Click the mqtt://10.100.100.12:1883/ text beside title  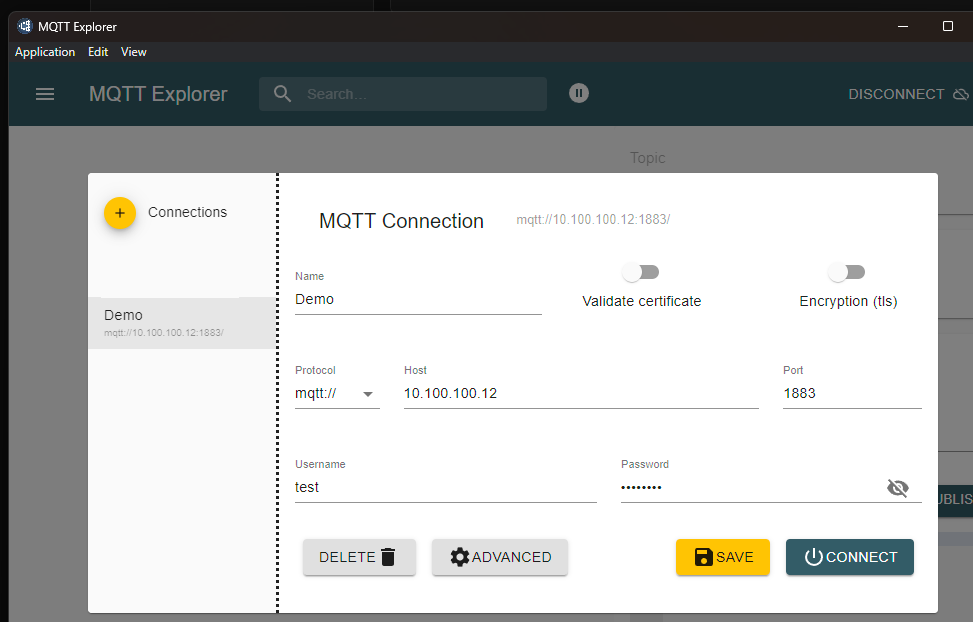click(x=593, y=219)
